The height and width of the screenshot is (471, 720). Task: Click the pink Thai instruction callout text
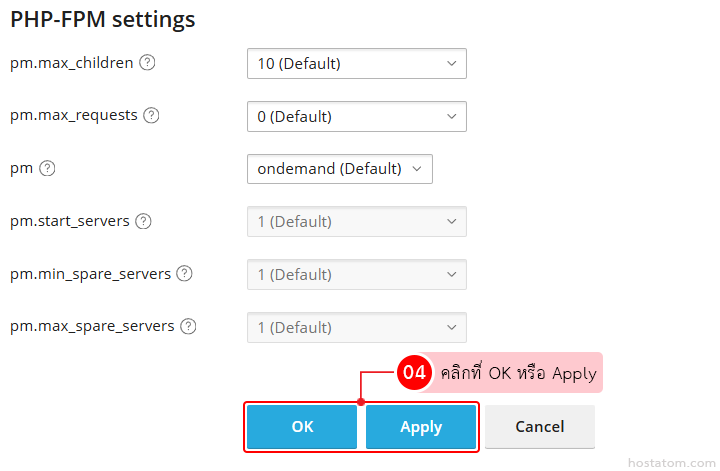point(518,374)
